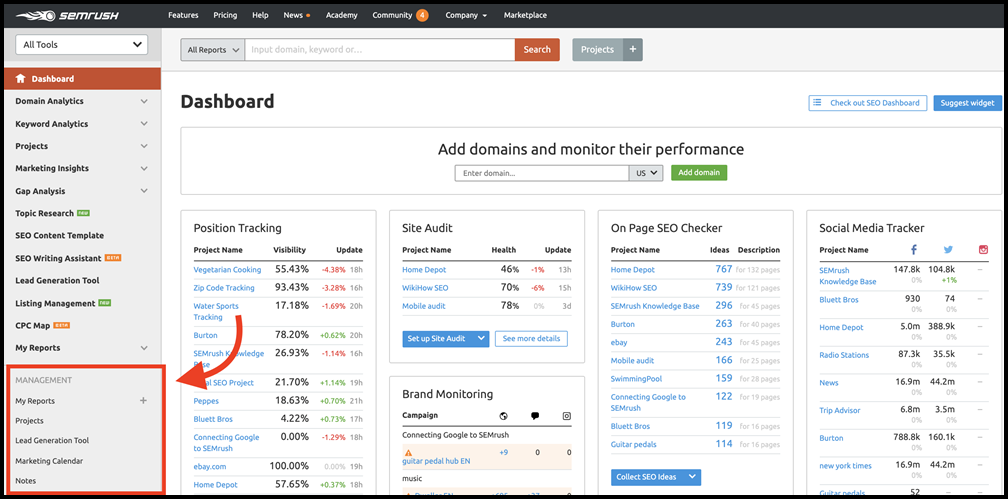The image size is (1008, 499).
Task: Open WikiHow SEO in Site Audit widget
Action: 426,287
